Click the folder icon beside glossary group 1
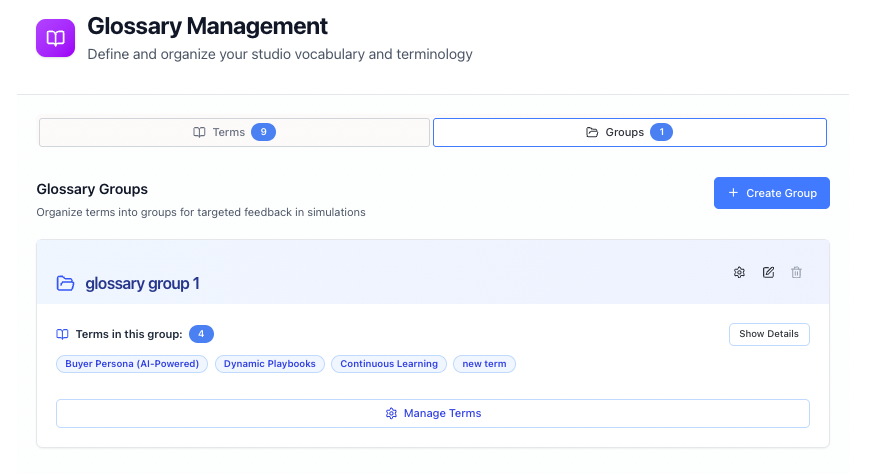 pyautogui.click(x=65, y=283)
